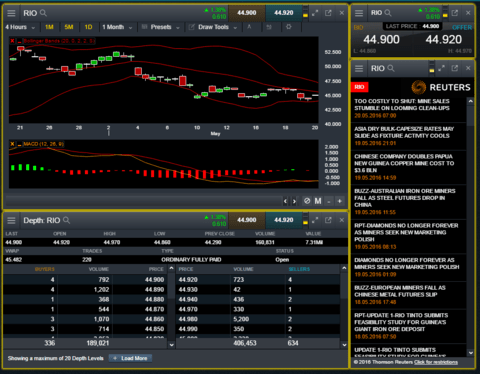Remove the MACD study
Viewport: 480px width, 374px height.
click(x=12, y=144)
